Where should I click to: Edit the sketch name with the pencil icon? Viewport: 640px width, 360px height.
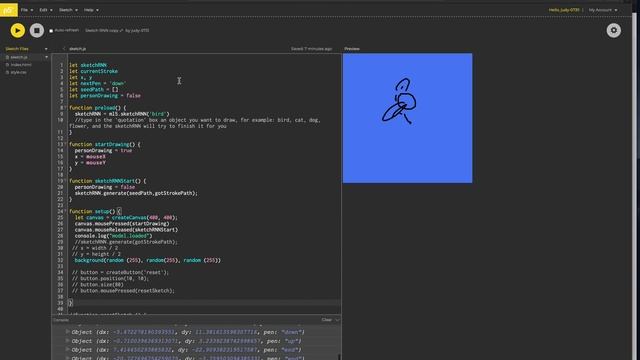[x=121, y=31]
